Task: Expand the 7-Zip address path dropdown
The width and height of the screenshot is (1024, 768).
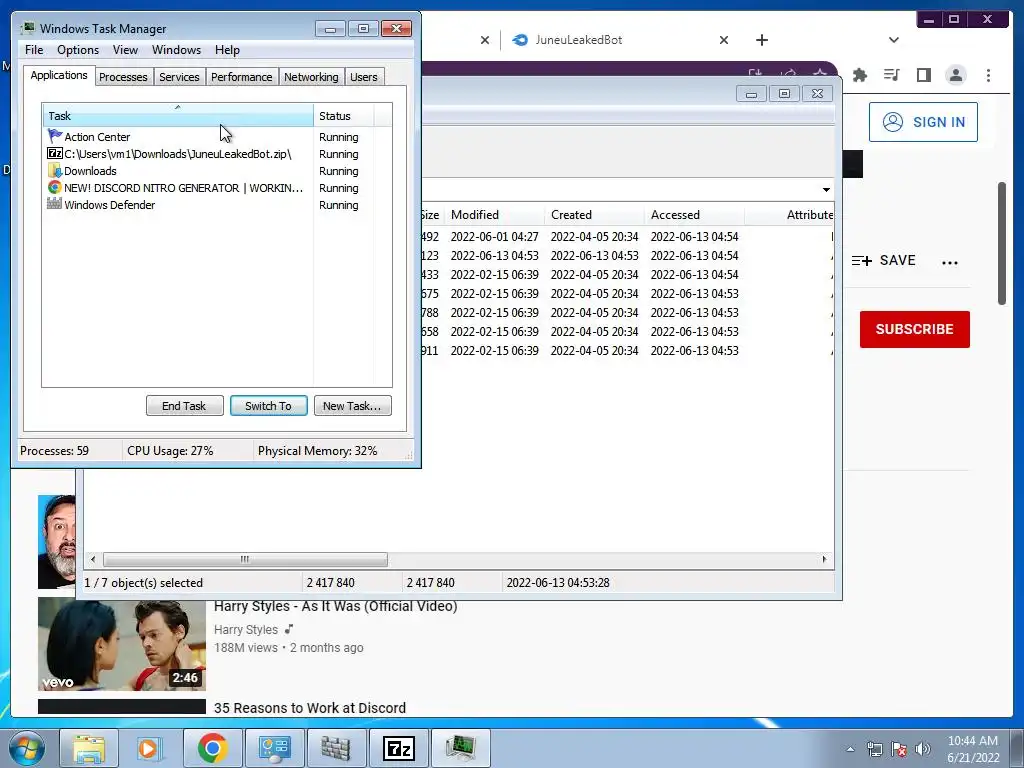Action: [826, 190]
